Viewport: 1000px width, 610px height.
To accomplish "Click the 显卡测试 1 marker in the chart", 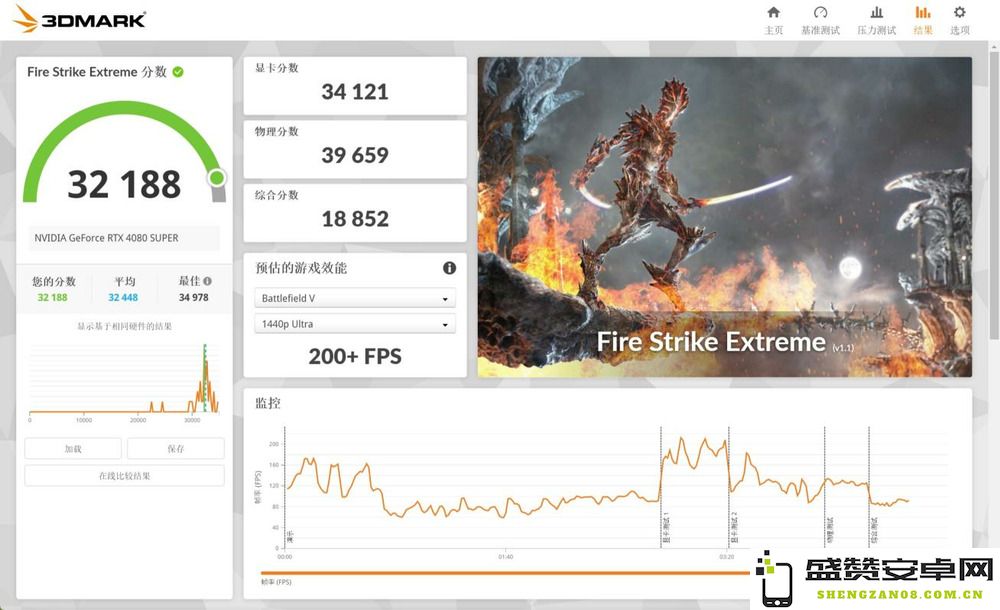I will pyautogui.click(x=666, y=528).
